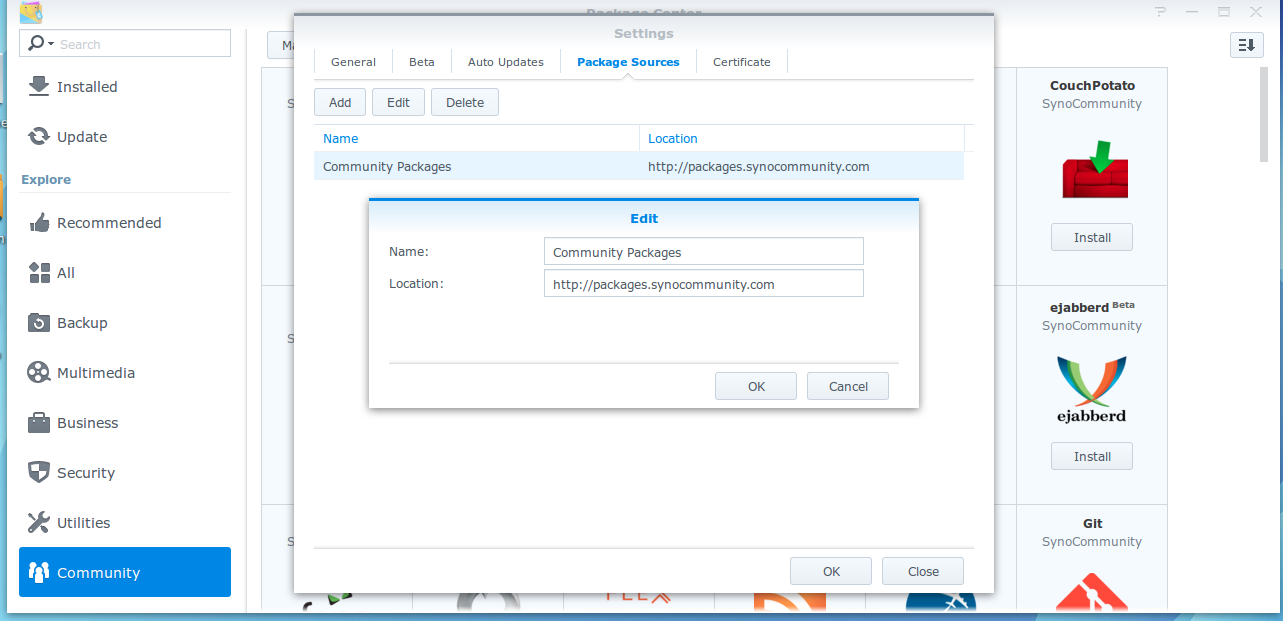Screen dimensions: 1283x621
Task: Switch to the General tab
Action: (353, 62)
